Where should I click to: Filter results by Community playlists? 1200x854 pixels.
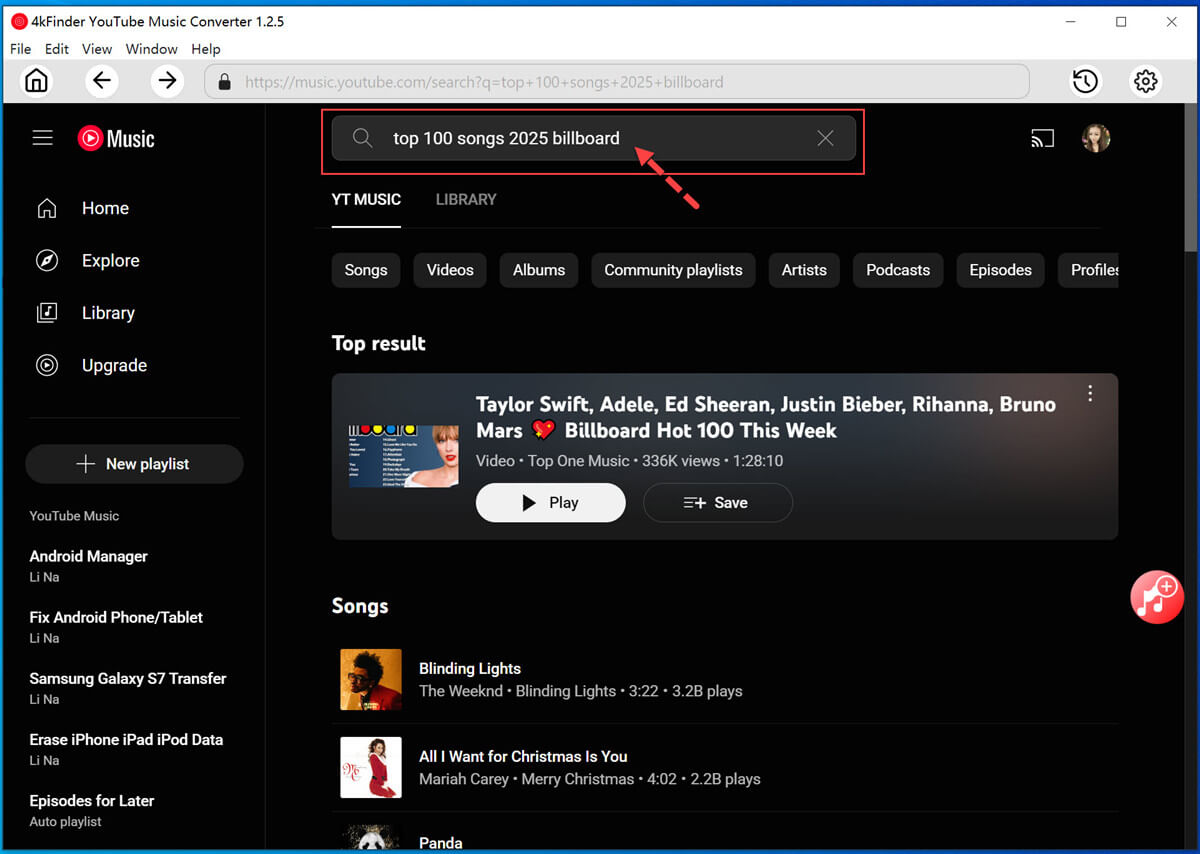pyautogui.click(x=673, y=270)
